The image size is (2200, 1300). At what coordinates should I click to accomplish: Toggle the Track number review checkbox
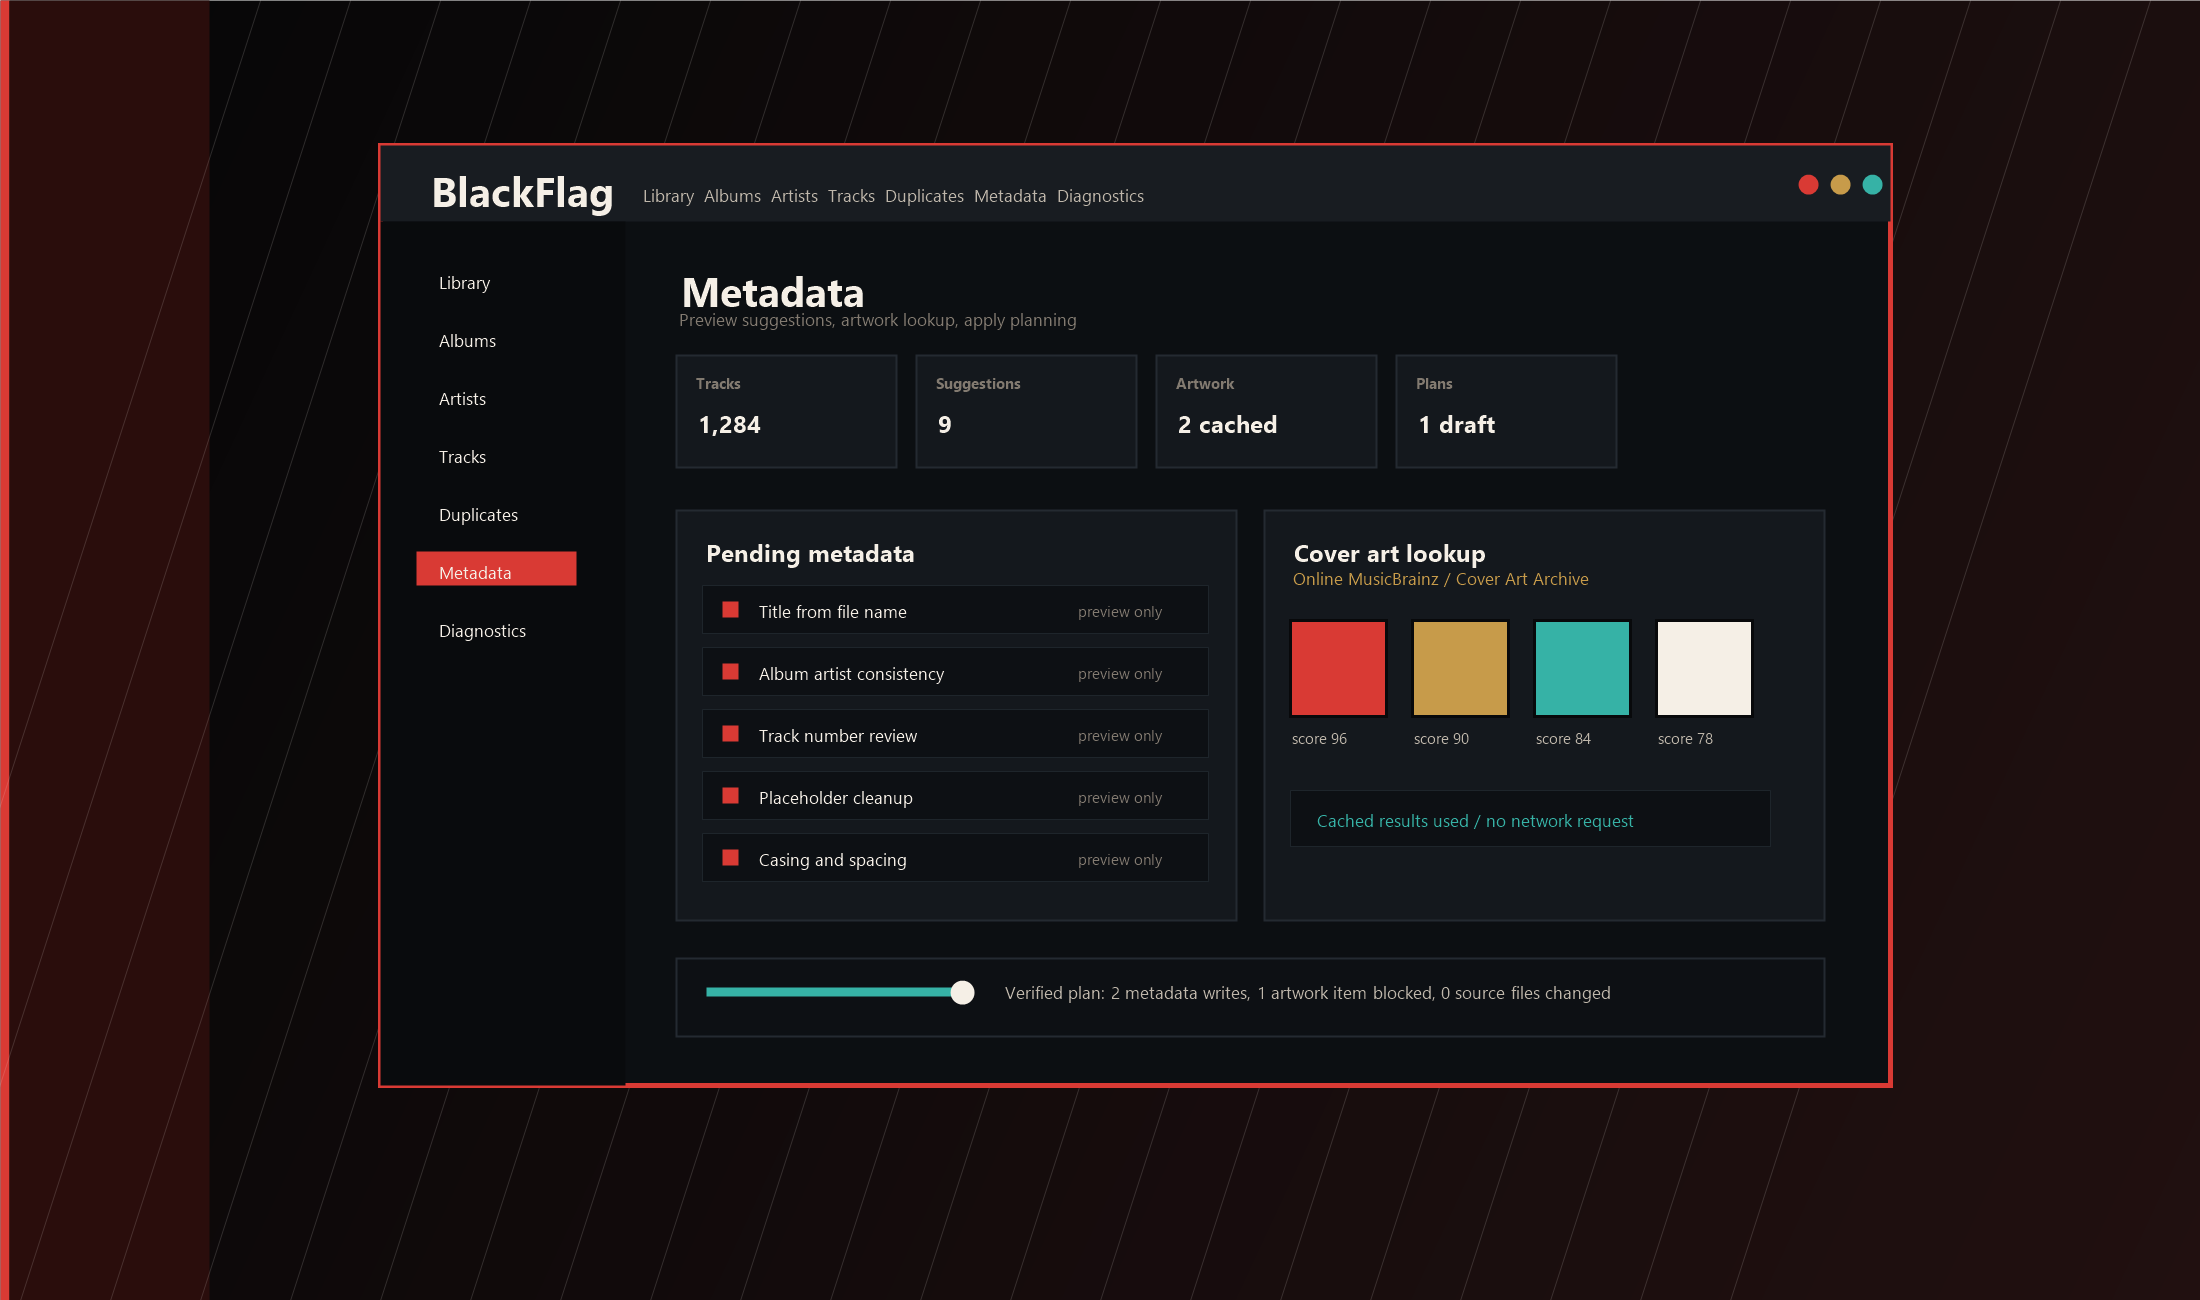point(731,734)
